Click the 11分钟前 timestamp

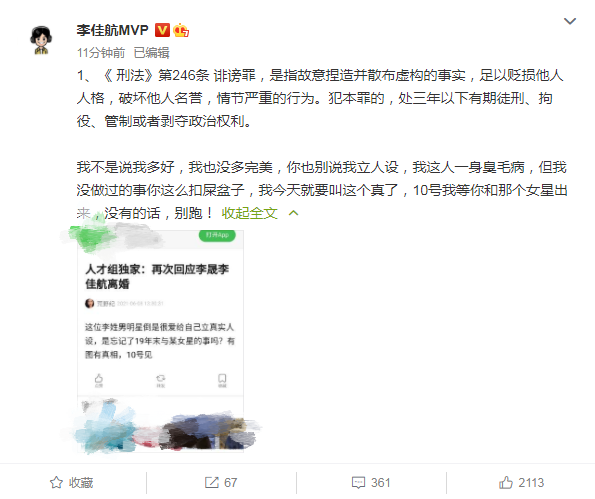click(x=101, y=53)
